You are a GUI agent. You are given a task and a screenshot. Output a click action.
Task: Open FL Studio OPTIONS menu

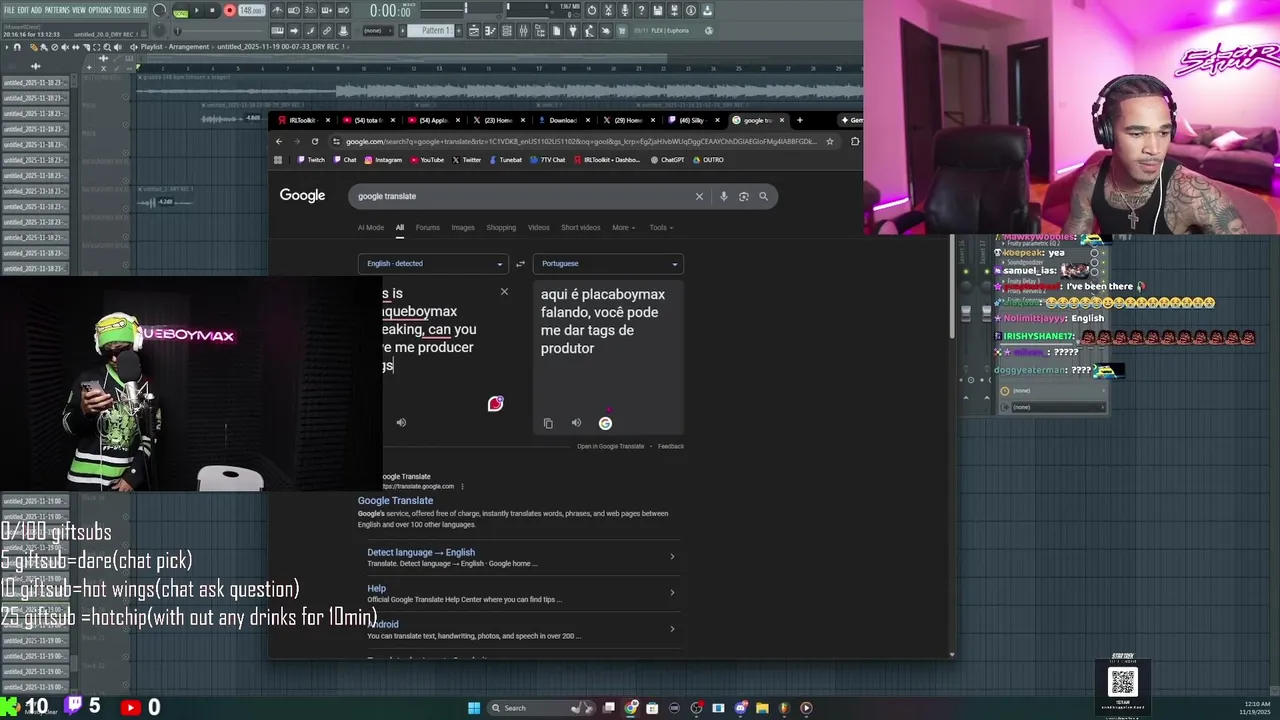click(x=100, y=10)
